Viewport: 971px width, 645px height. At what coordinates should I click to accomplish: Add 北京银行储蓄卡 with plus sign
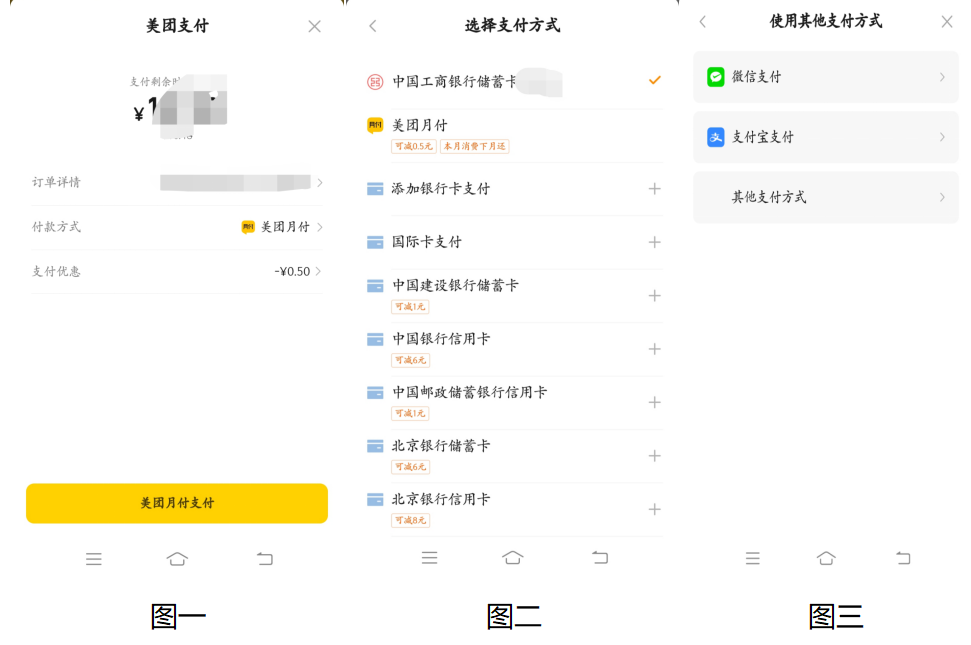click(655, 456)
